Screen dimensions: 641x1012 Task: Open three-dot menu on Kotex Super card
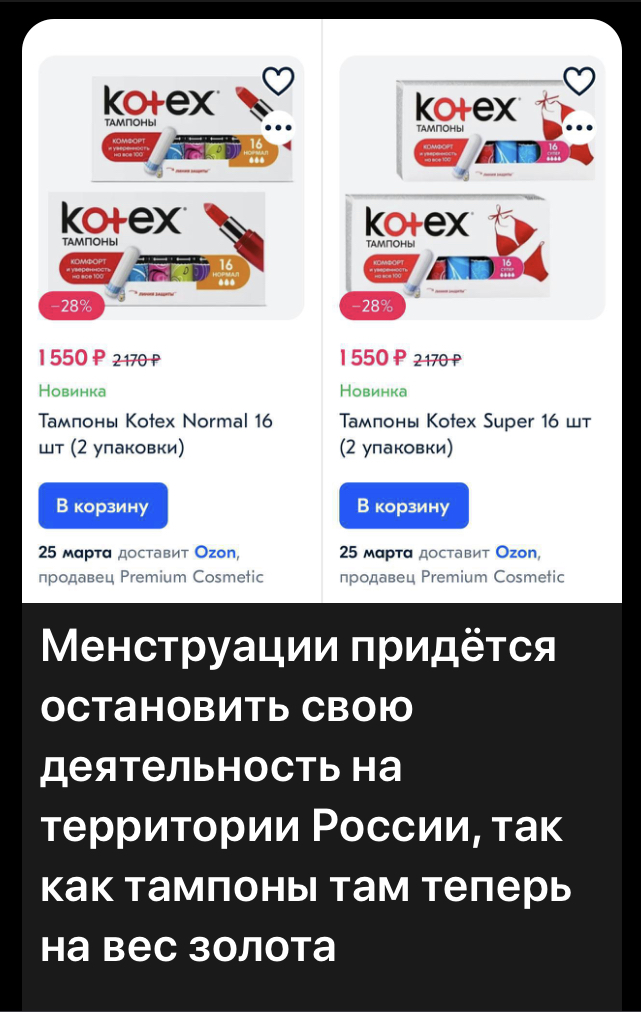tap(580, 126)
